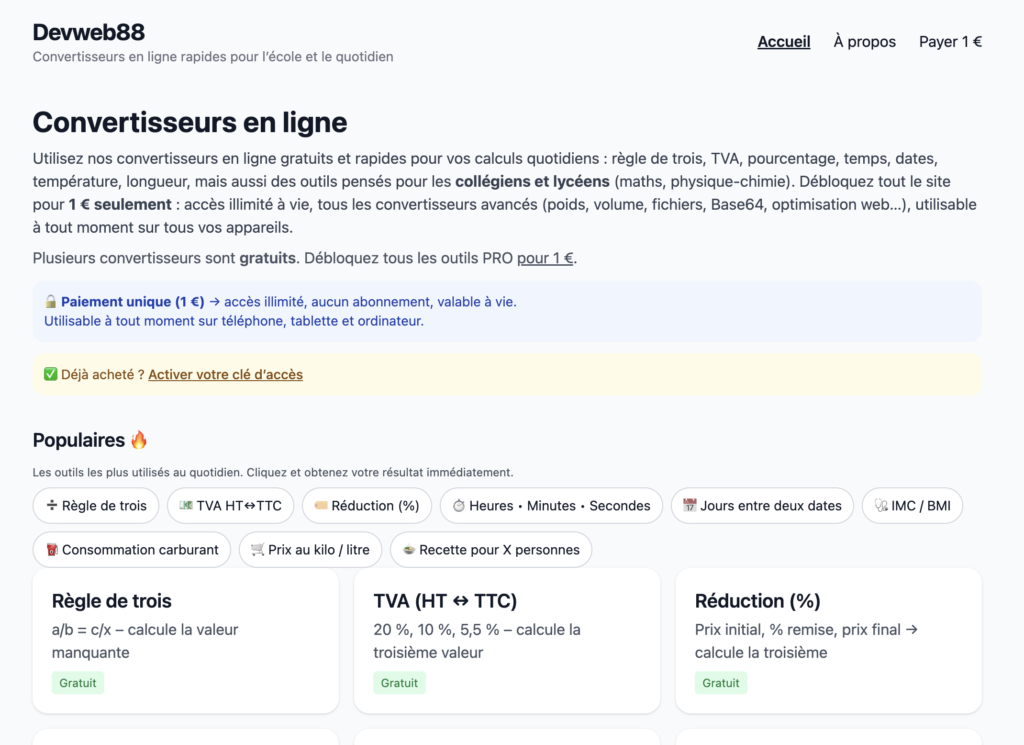Open Payer 1 € in the header

pyautogui.click(x=950, y=42)
